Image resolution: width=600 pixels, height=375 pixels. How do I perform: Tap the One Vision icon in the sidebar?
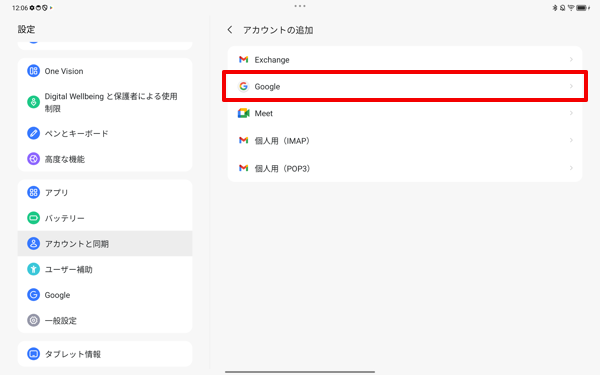pyautogui.click(x=33, y=71)
